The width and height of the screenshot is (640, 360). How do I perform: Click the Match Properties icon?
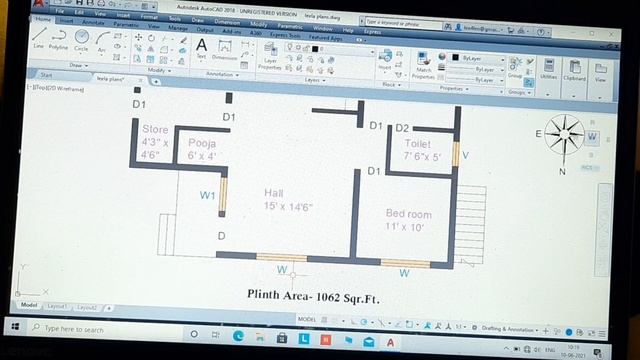(x=424, y=65)
